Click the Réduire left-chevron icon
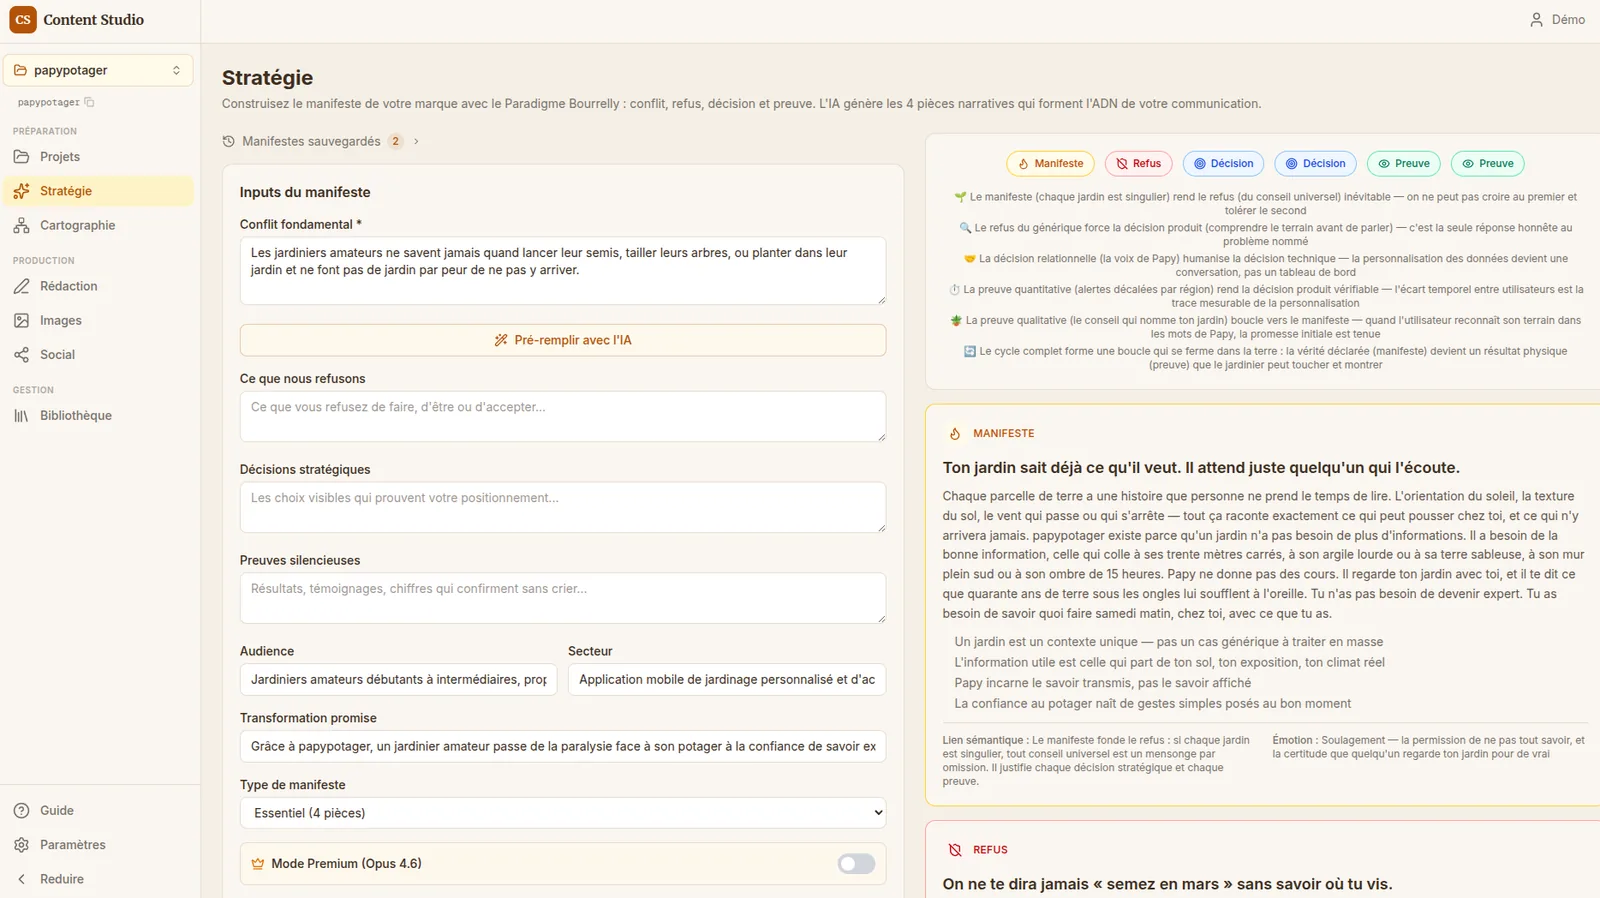The height and width of the screenshot is (898, 1600). [21, 879]
